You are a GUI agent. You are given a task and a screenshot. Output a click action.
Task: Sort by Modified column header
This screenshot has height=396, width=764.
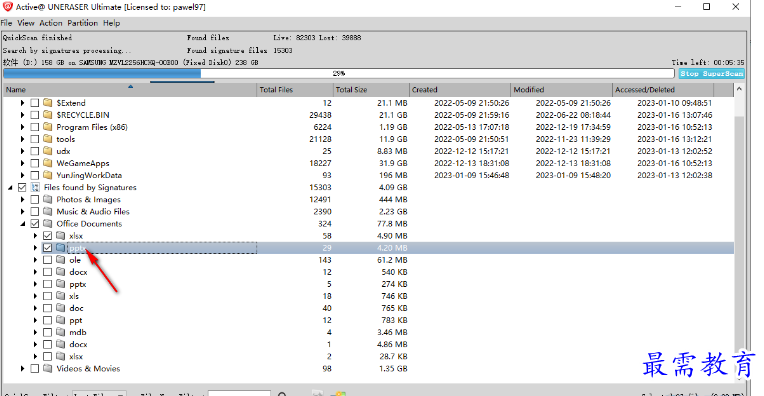561,90
